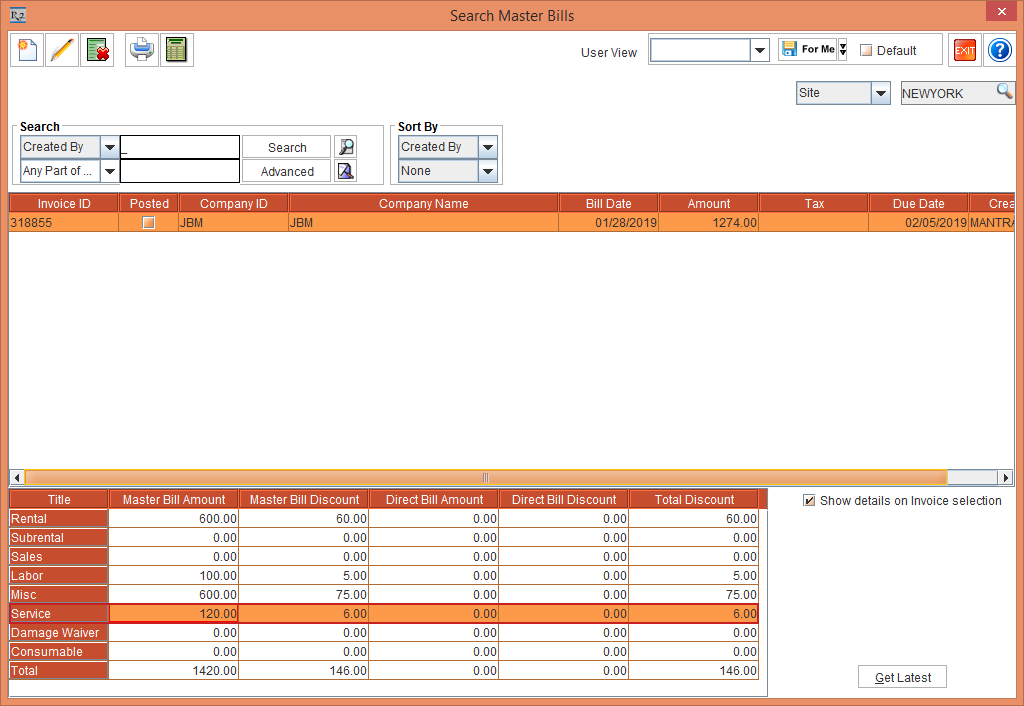Create a new master bill document
This screenshot has width=1024, height=706.
coord(26,49)
